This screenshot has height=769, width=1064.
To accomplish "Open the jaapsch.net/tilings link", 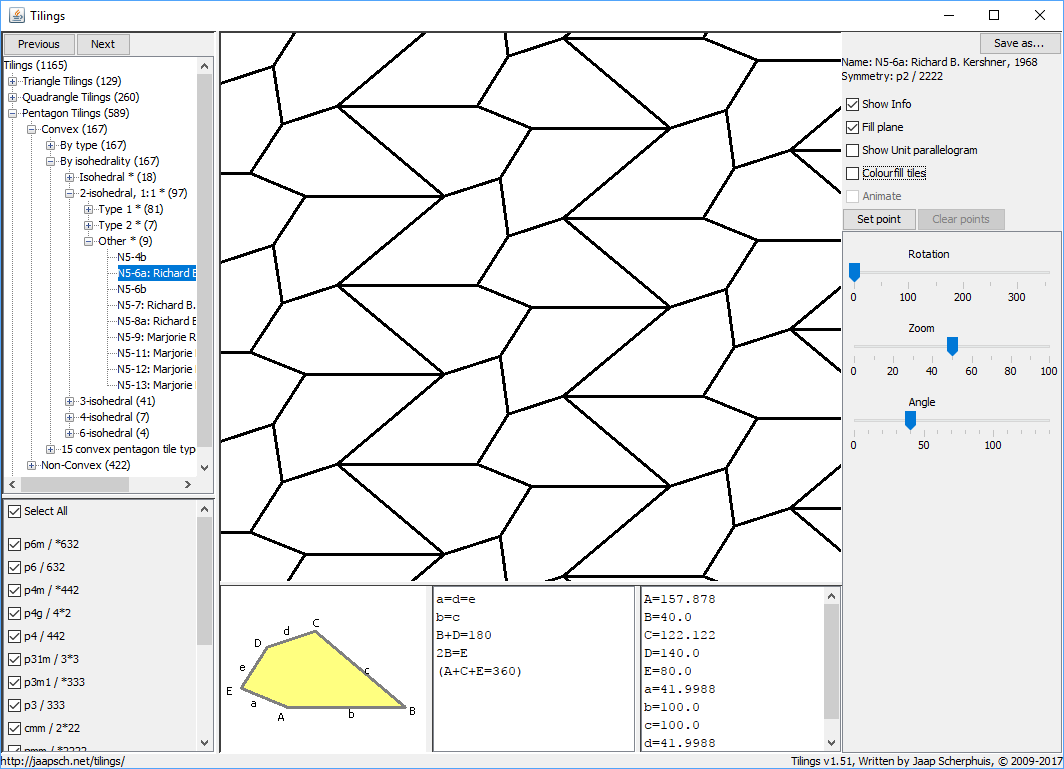I will coord(63,762).
